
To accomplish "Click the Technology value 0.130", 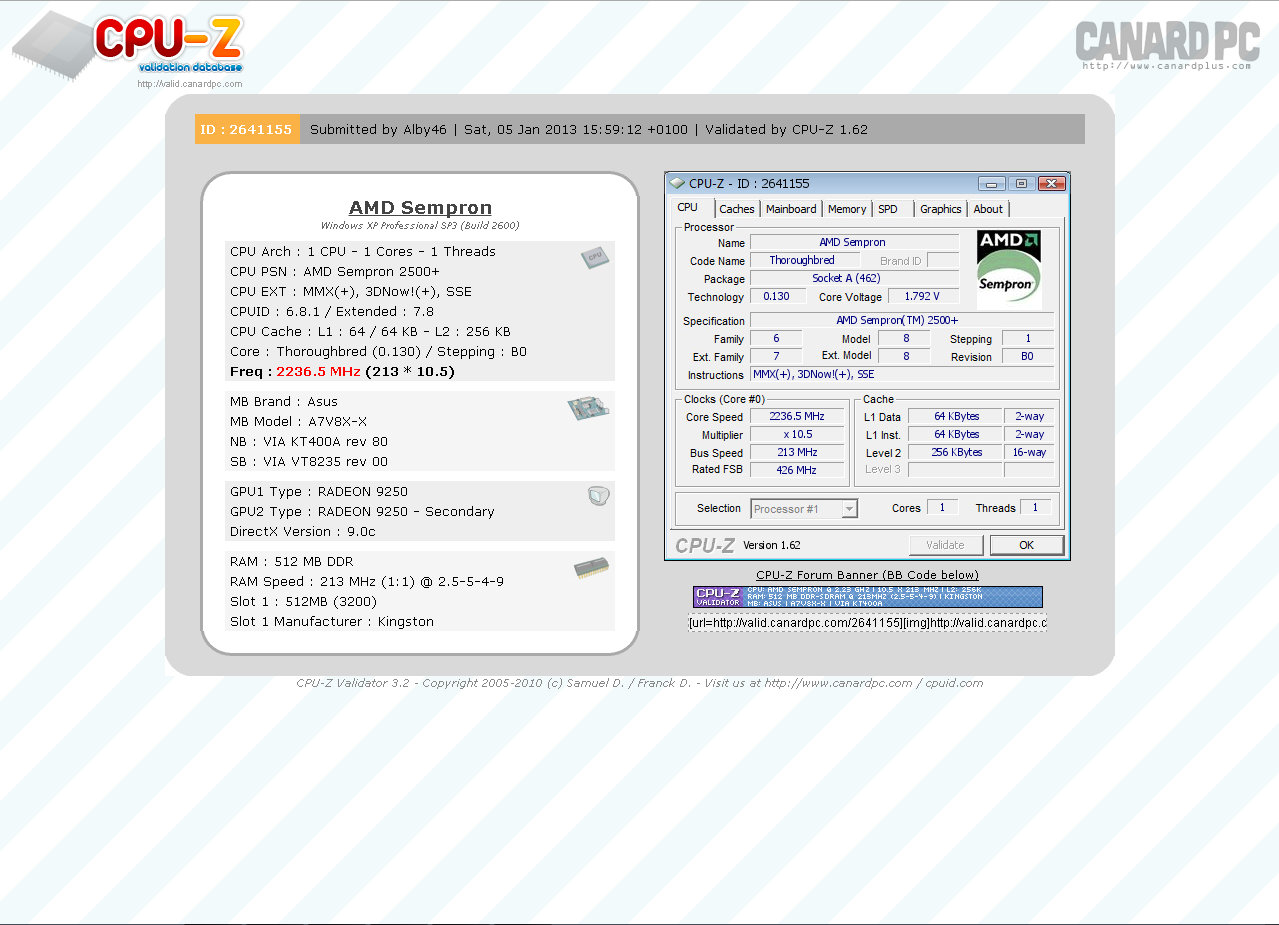I will pos(777,297).
